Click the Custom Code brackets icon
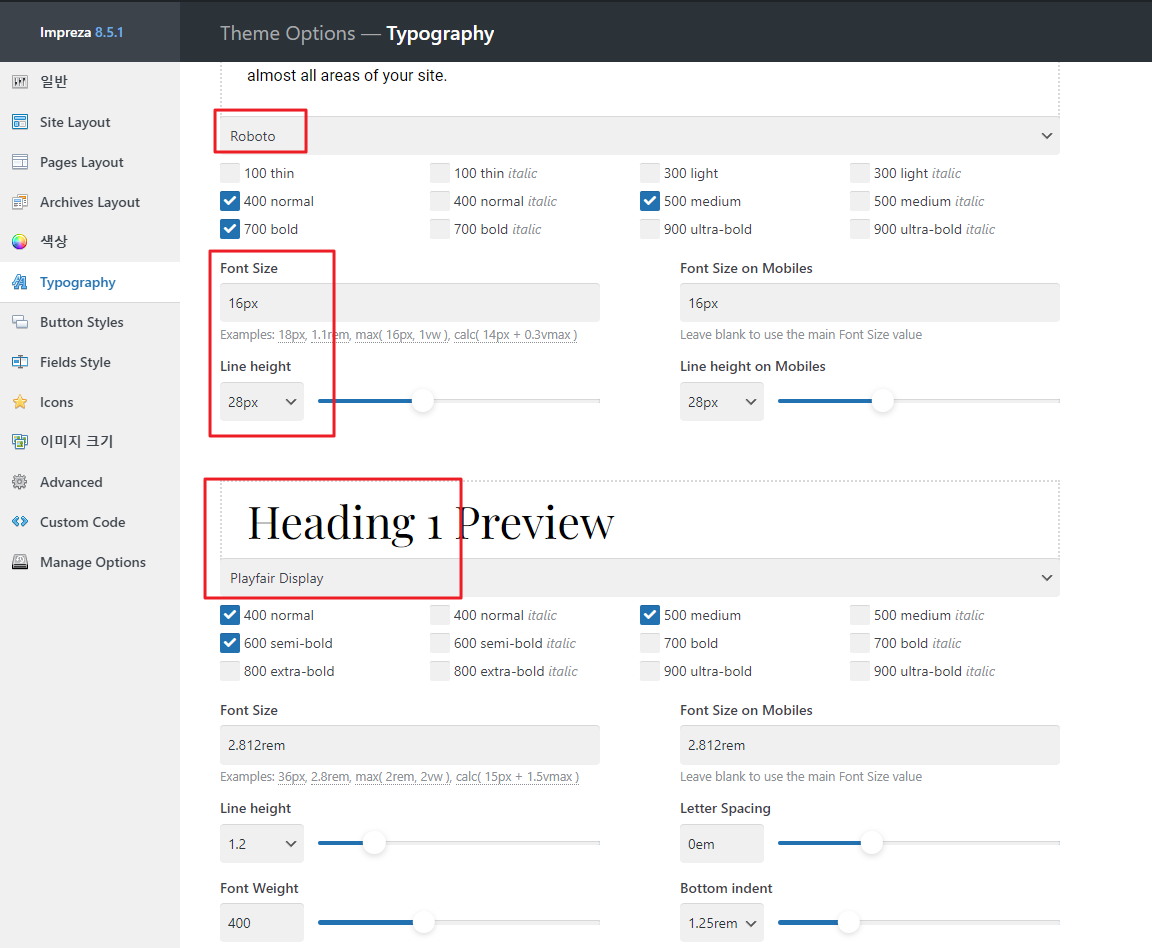Screen dimensions: 1152x948 click(20, 522)
